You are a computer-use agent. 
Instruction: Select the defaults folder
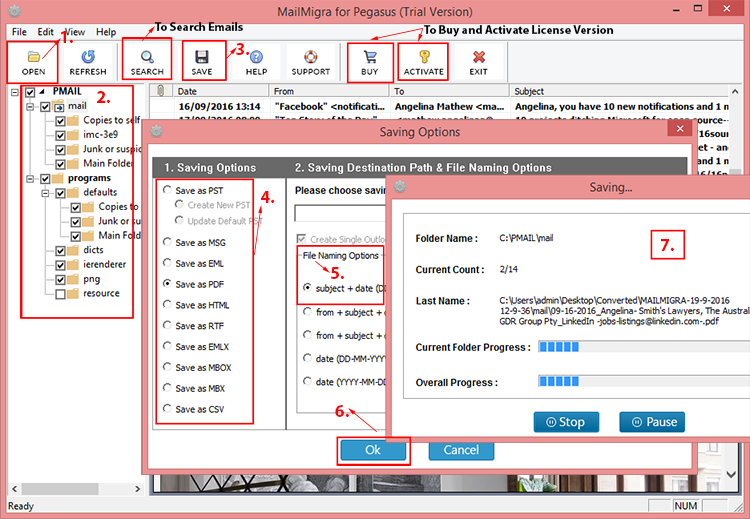point(100,192)
